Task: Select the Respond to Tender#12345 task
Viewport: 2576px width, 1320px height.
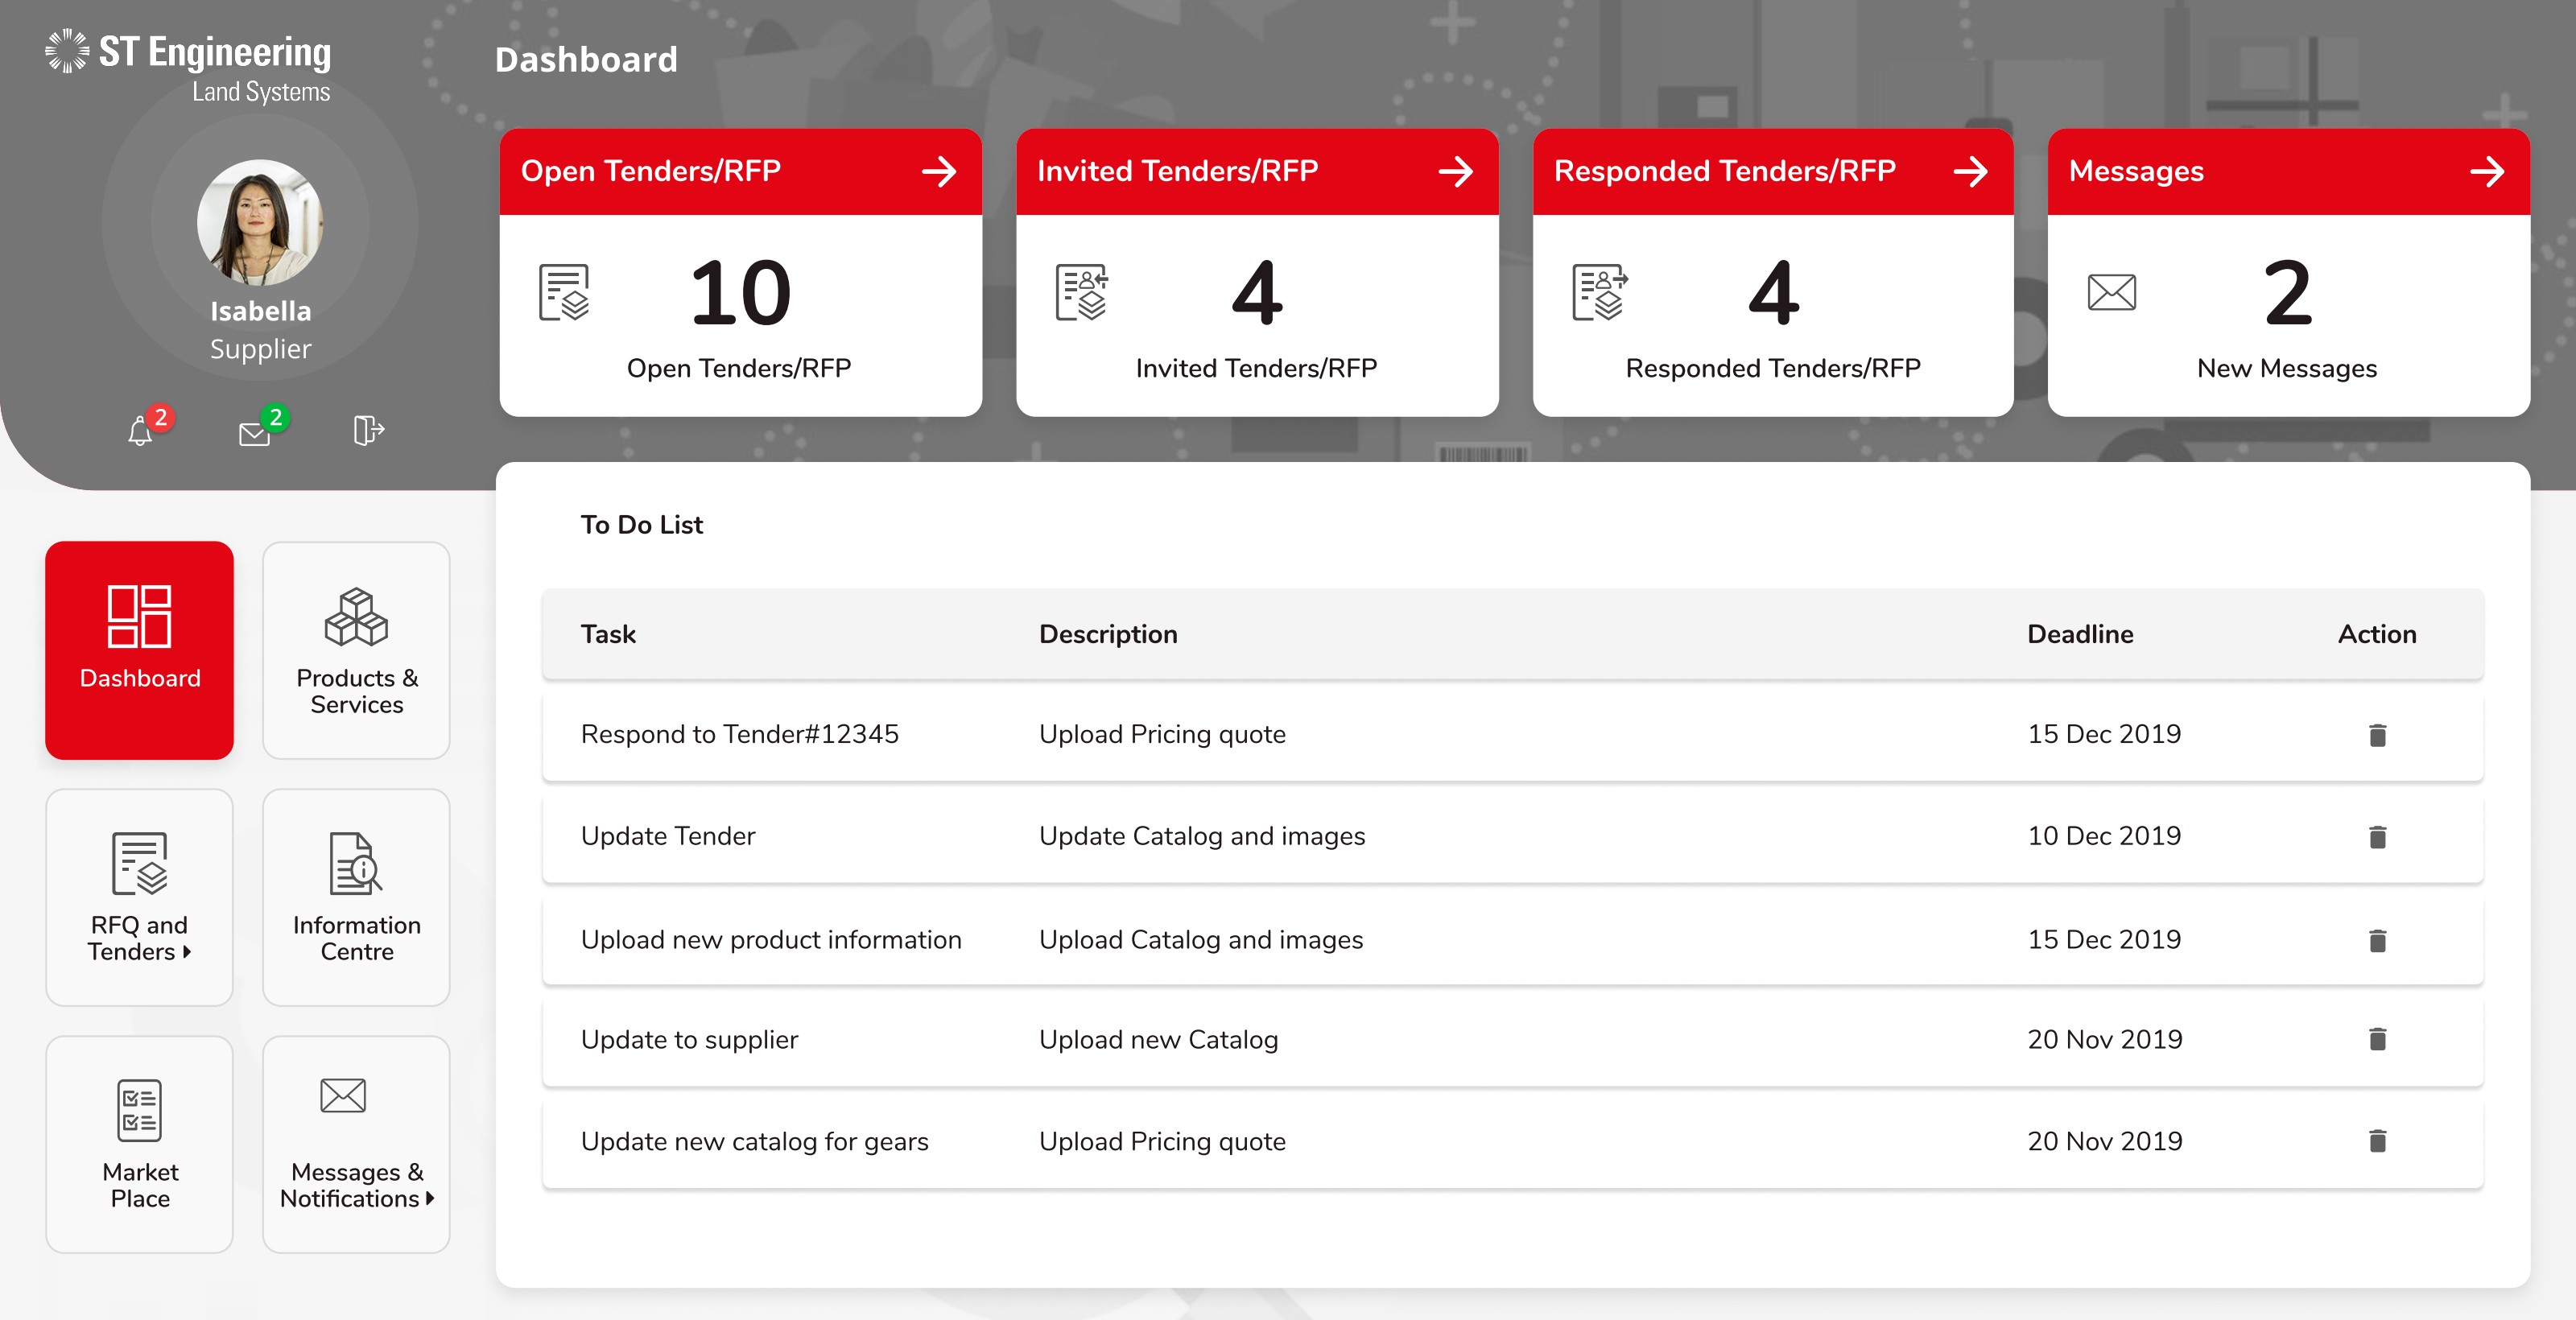Action: pyautogui.click(x=739, y=734)
